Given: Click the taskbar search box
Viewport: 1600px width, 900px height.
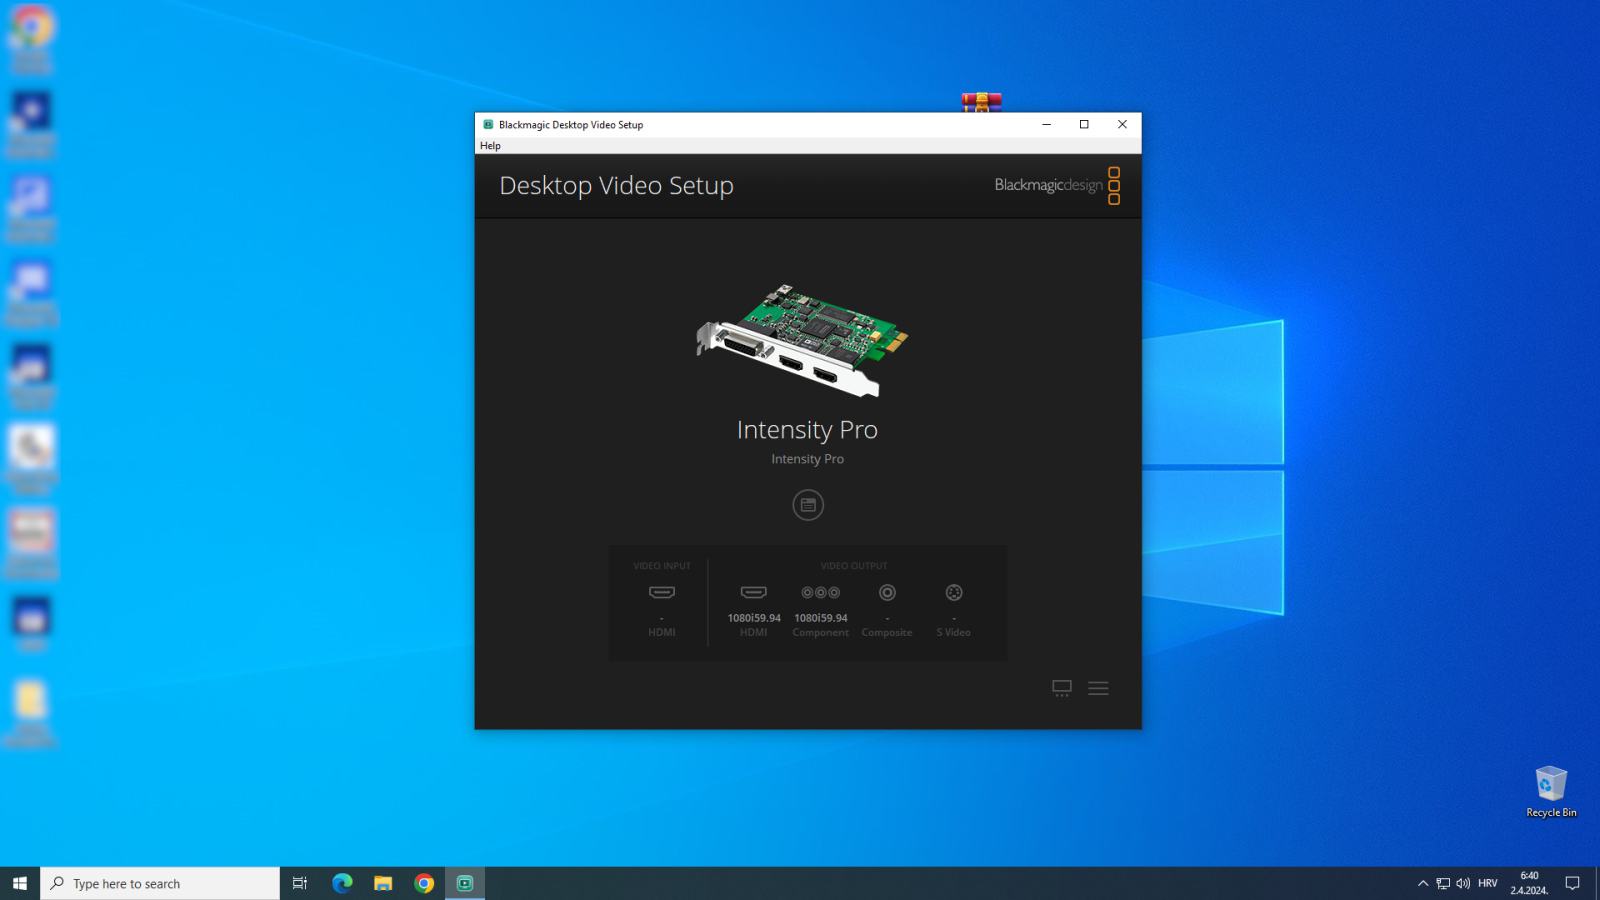Looking at the screenshot, I should click(x=160, y=883).
